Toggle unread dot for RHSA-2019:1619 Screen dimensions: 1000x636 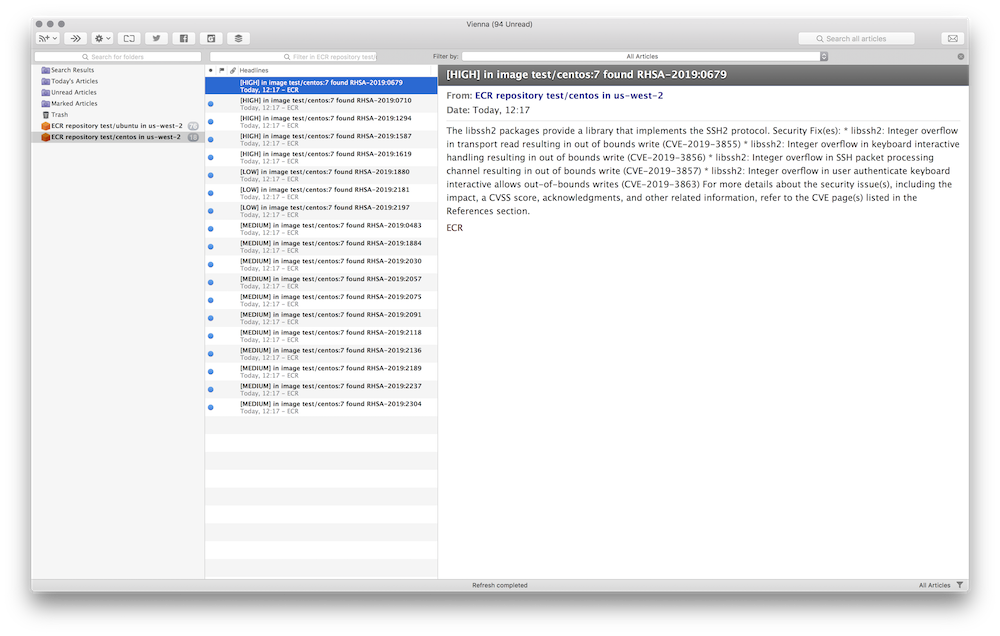point(210,158)
